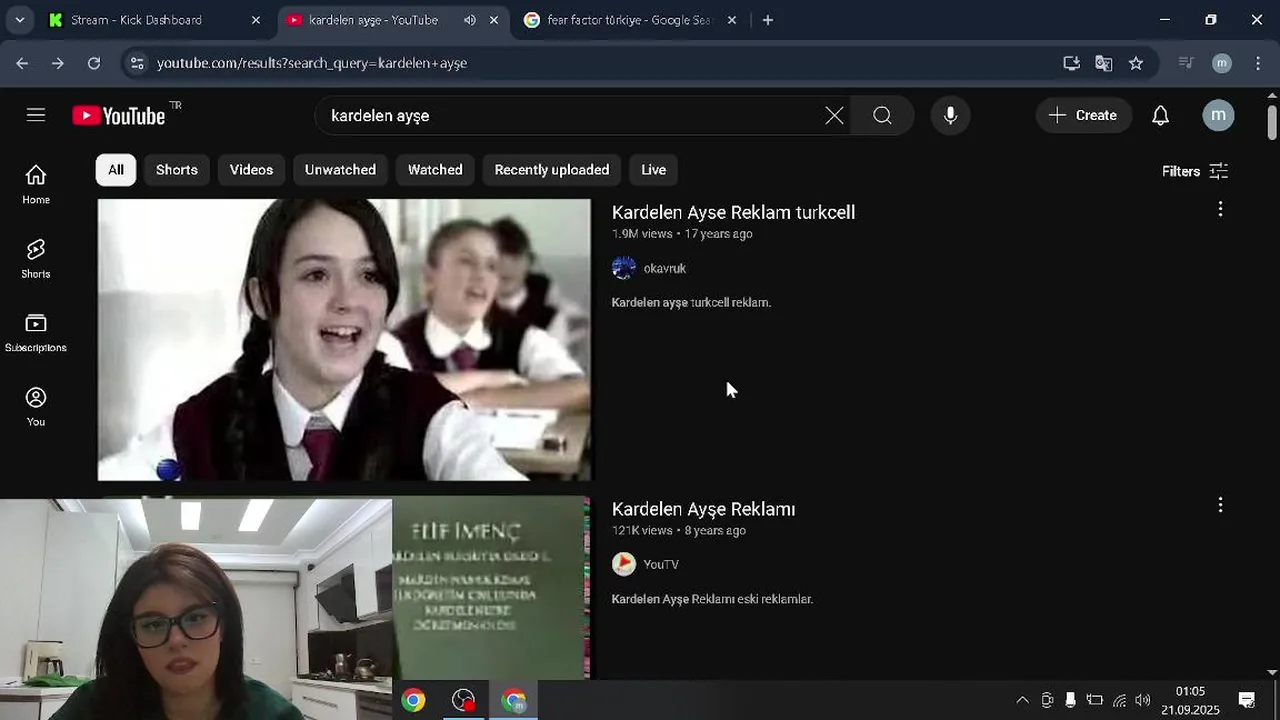Image resolution: width=1280 pixels, height=720 pixels.
Task: Select the kardelen ayşe - YouTube tab
Action: [372, 20]
